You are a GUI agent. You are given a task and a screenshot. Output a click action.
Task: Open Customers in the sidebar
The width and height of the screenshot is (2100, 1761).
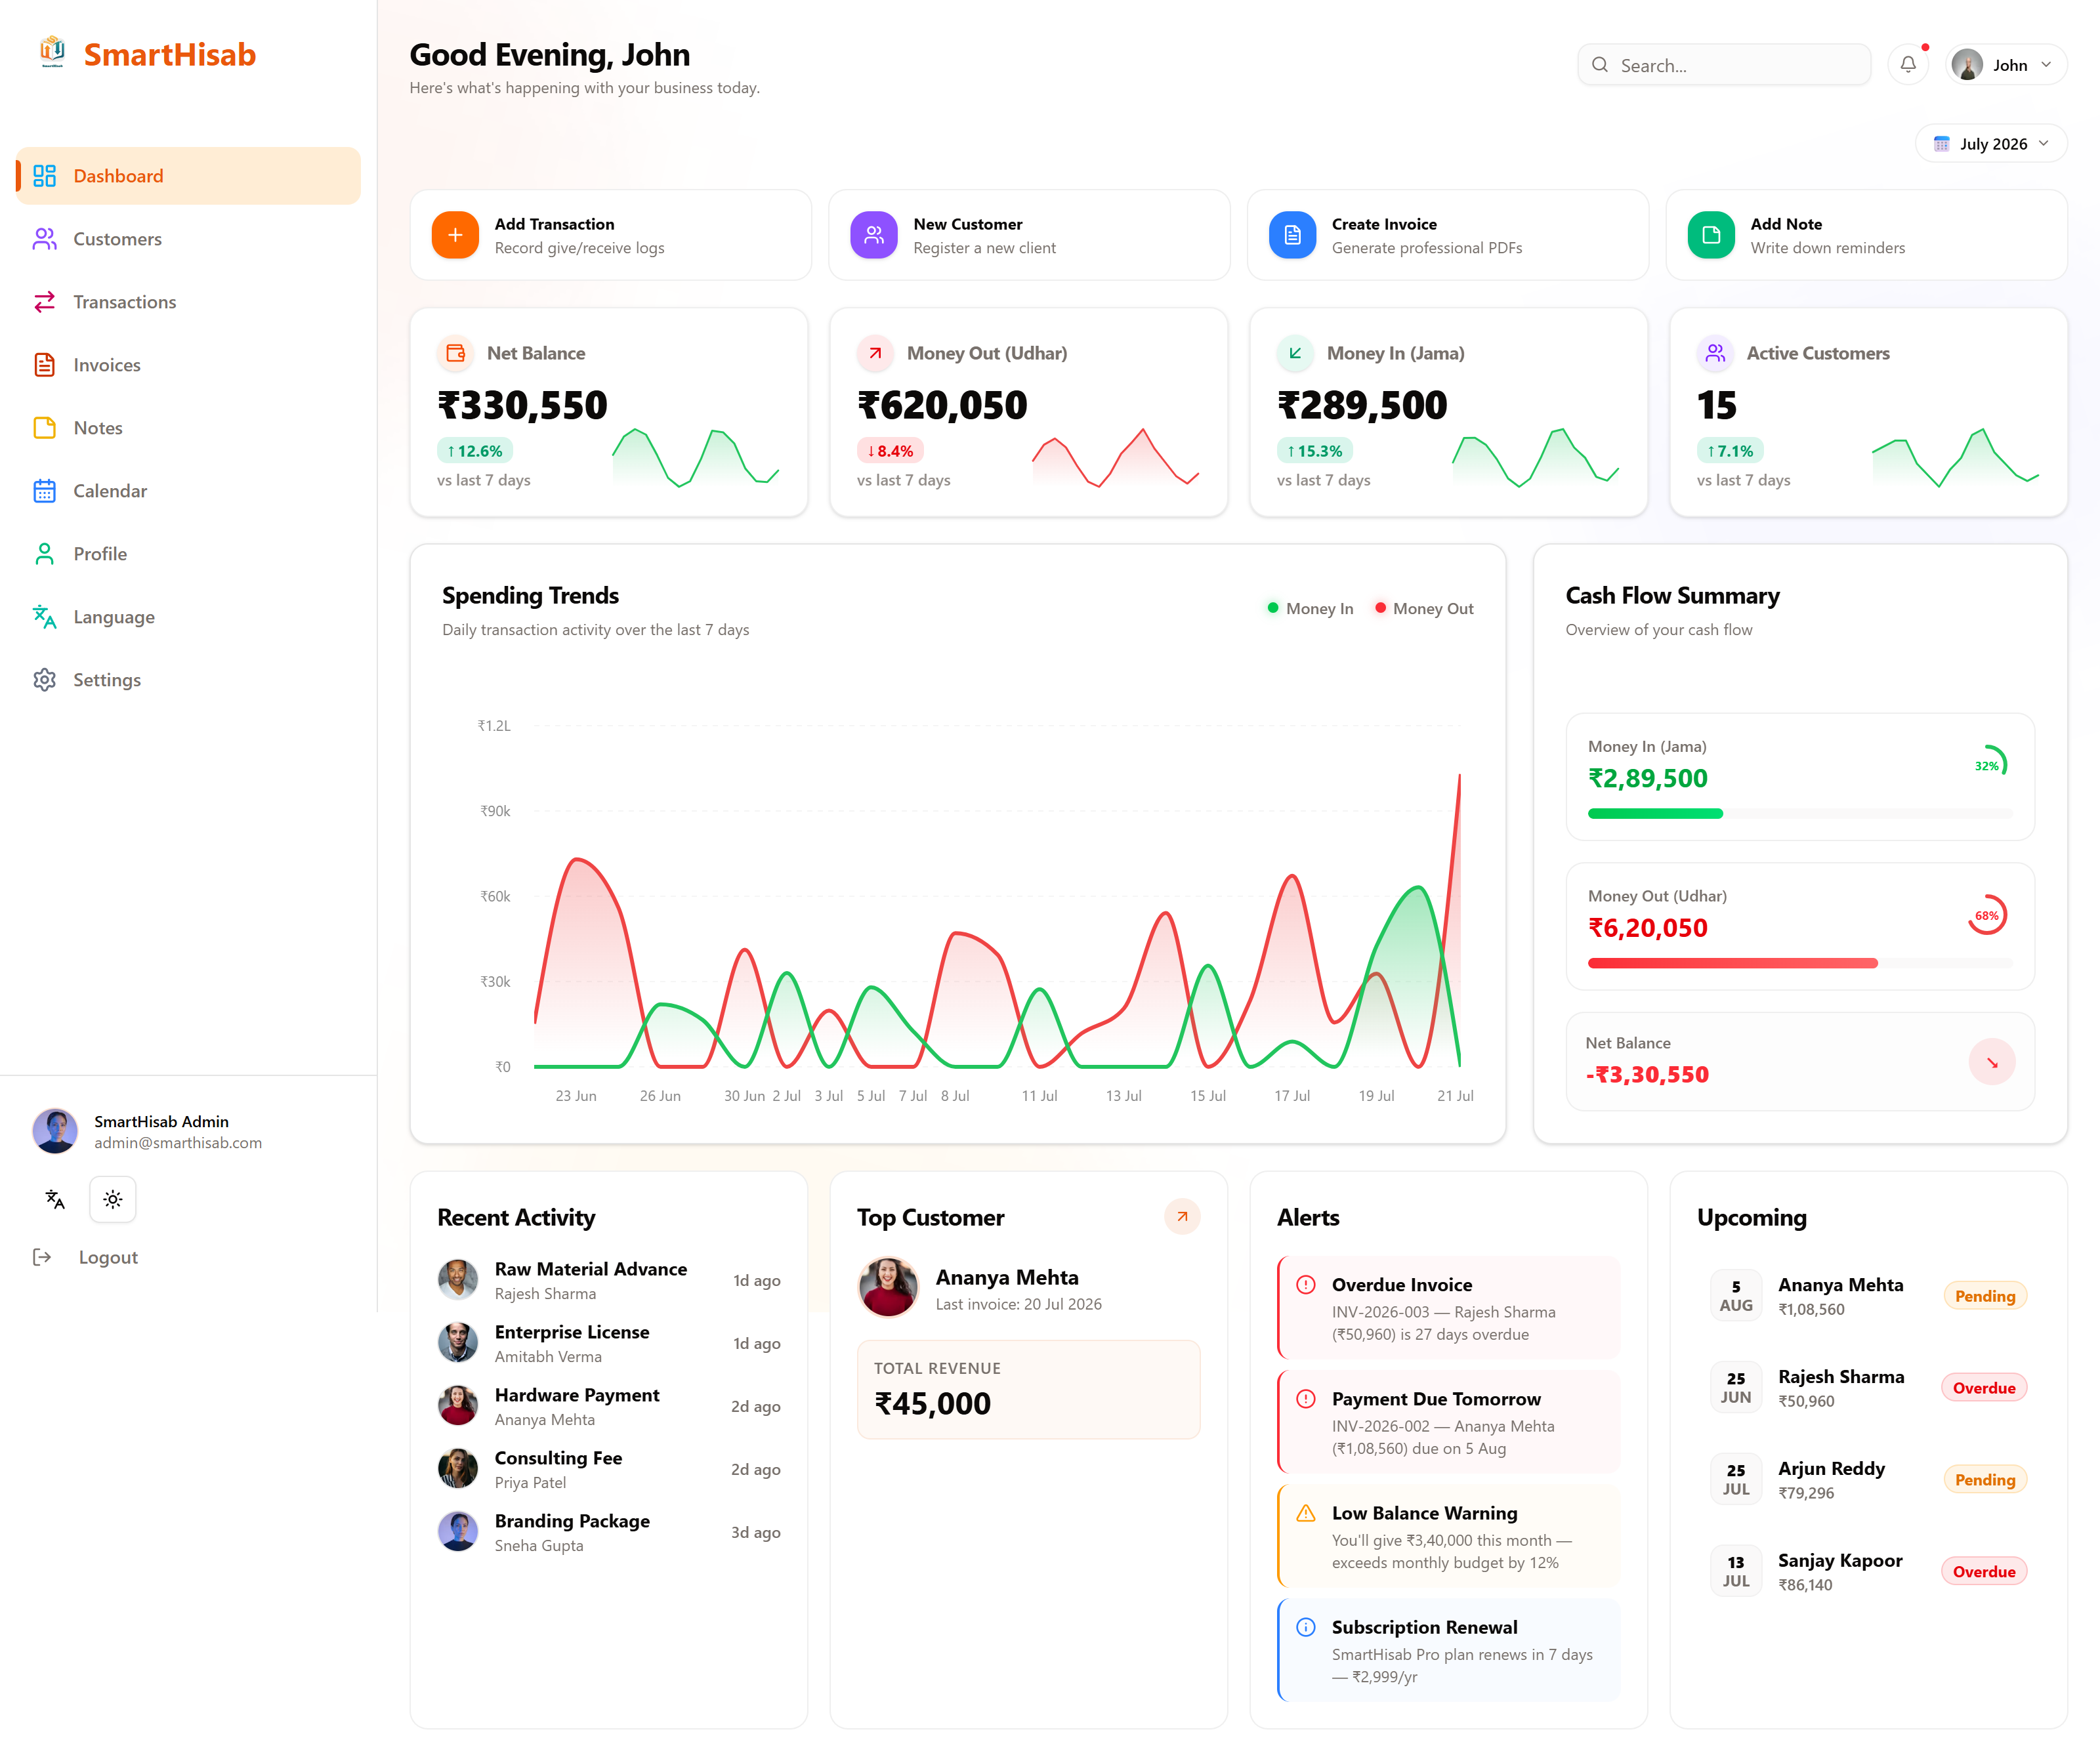(188, 239)
